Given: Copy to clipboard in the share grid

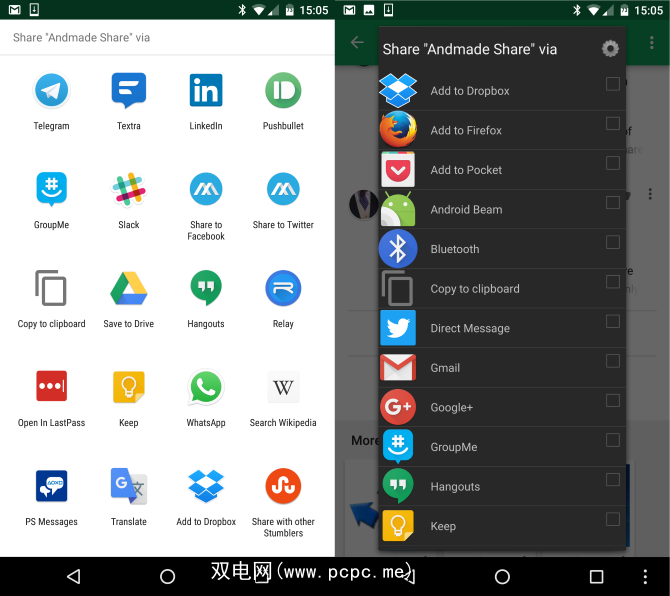Looking at the screenshot, I should click(x=51, y=288).
